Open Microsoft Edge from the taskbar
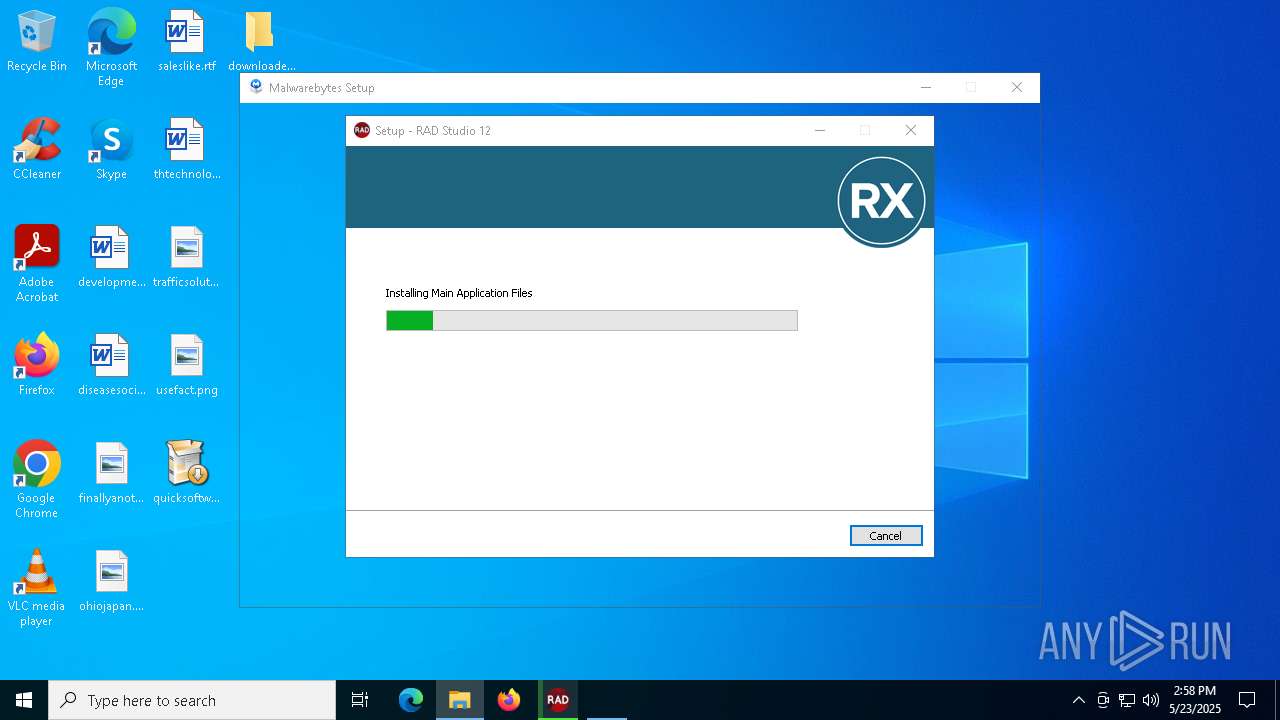Viewport: 1280px width, 720px height. (x=411, y=700)
